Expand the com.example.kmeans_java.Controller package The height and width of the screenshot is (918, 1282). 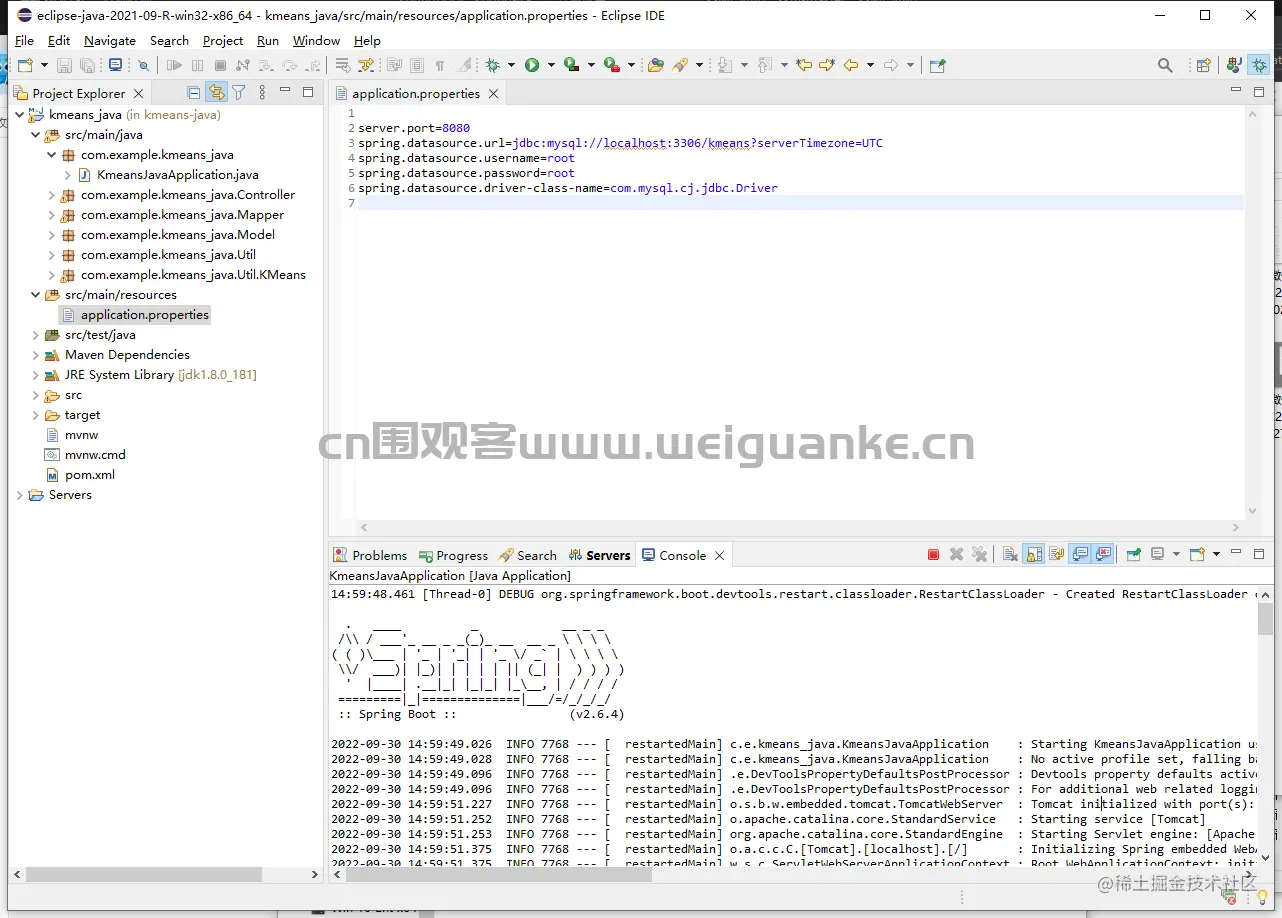(52, 195)
